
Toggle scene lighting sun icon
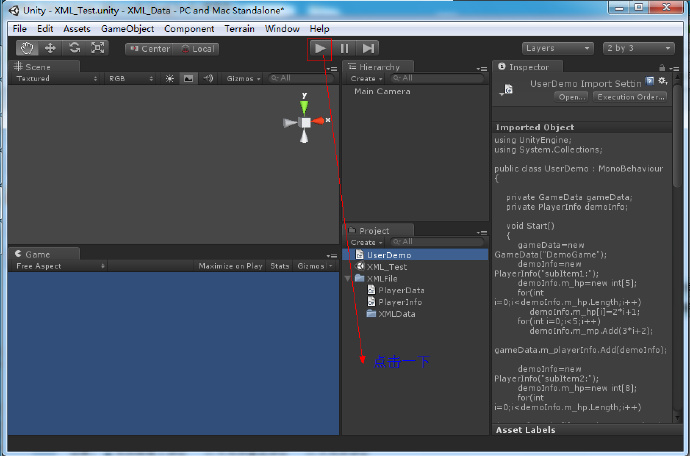[169, 78]
